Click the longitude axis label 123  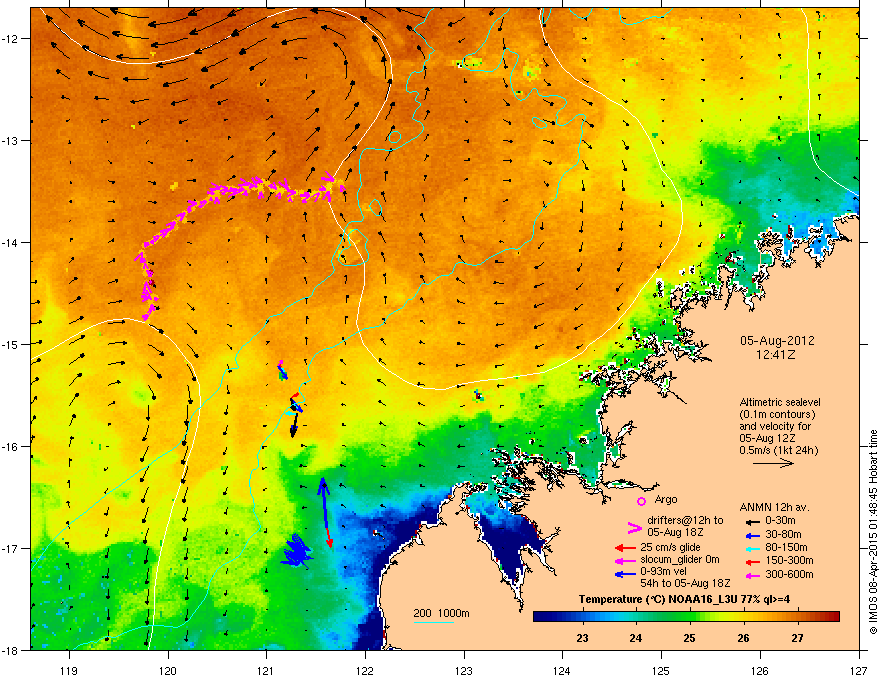point(464,670)
